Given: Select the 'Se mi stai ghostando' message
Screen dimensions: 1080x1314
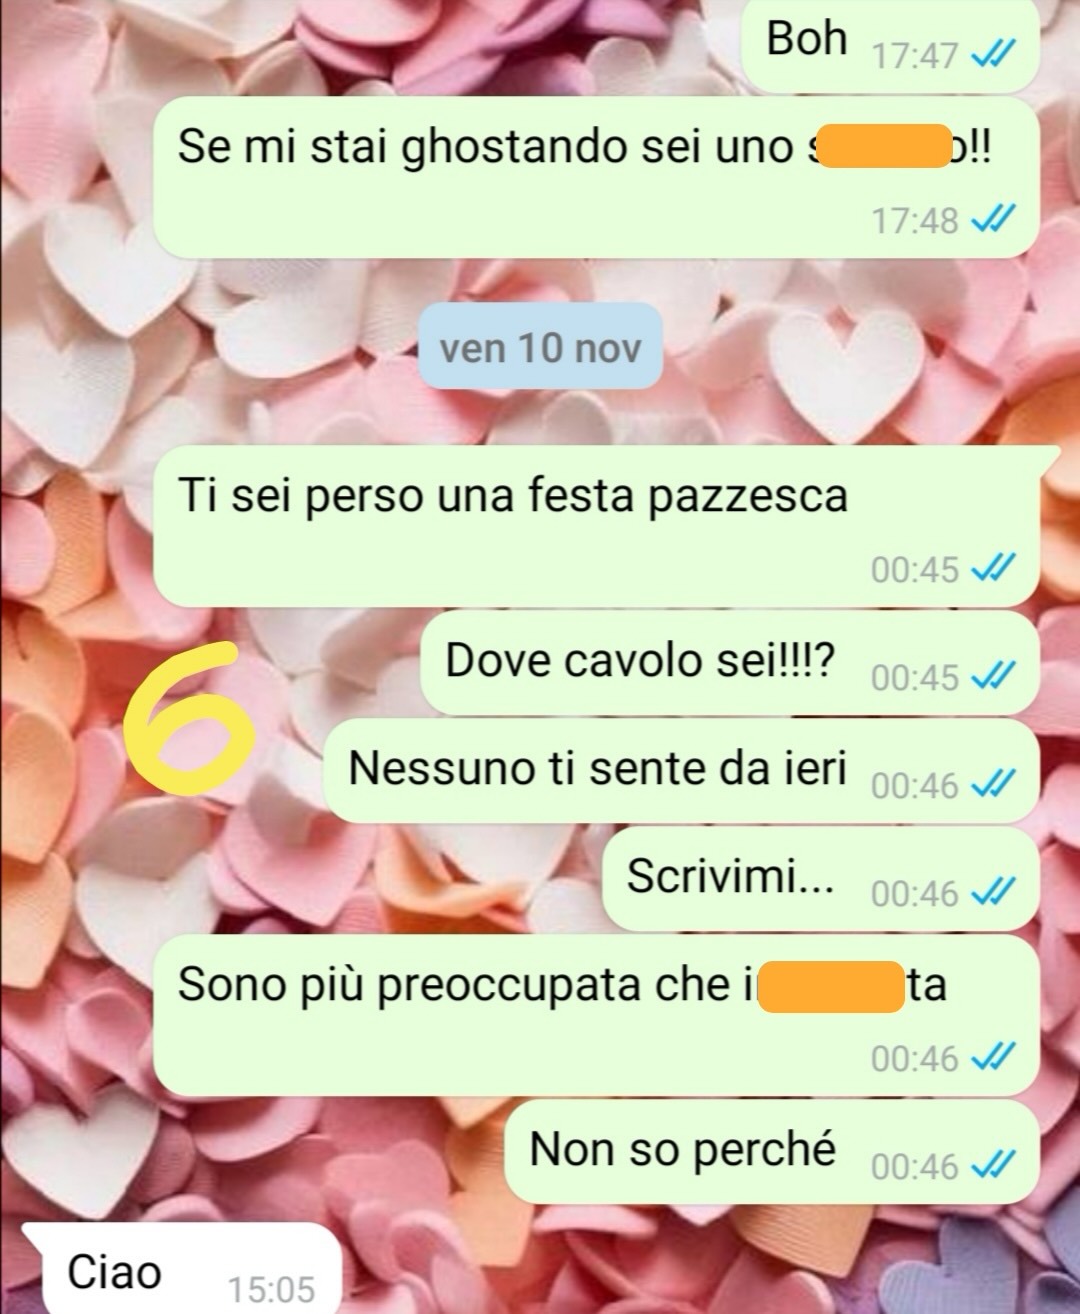Looking at the screenshot, I should [x=596, y=177].
